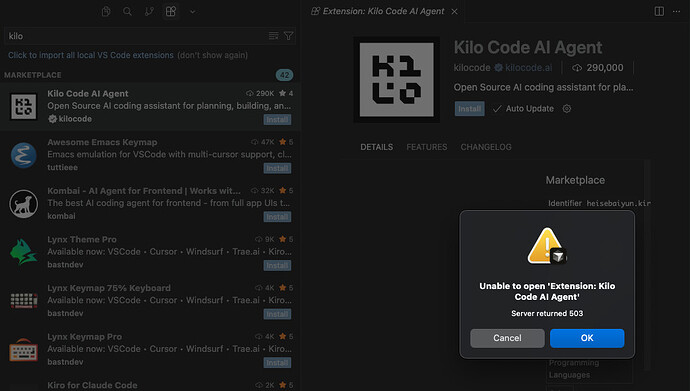Click Cancel in the error dialog
The height and width of the screenshot is (391, 690).
[507, 338]
